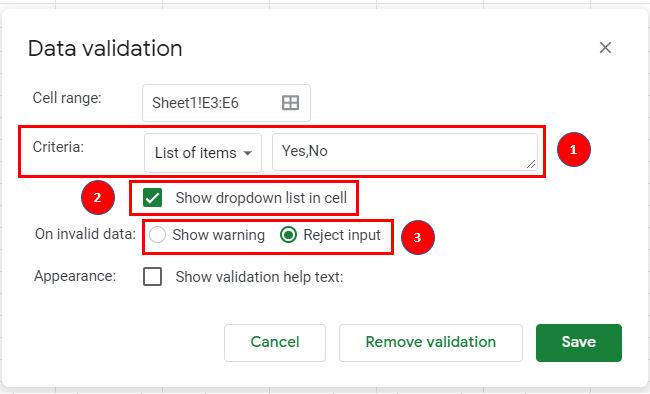Image resolution: width=650 pixels, height=394 pixels.
Task: Click the On invalid data: label
Action: pos(85,234)
